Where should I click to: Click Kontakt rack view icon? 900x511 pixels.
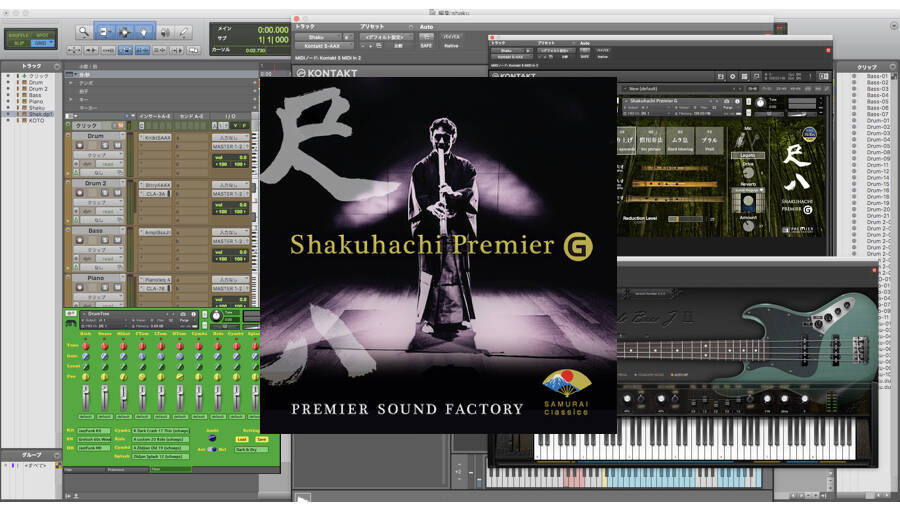pyautogui.click(x=744, y=76)
